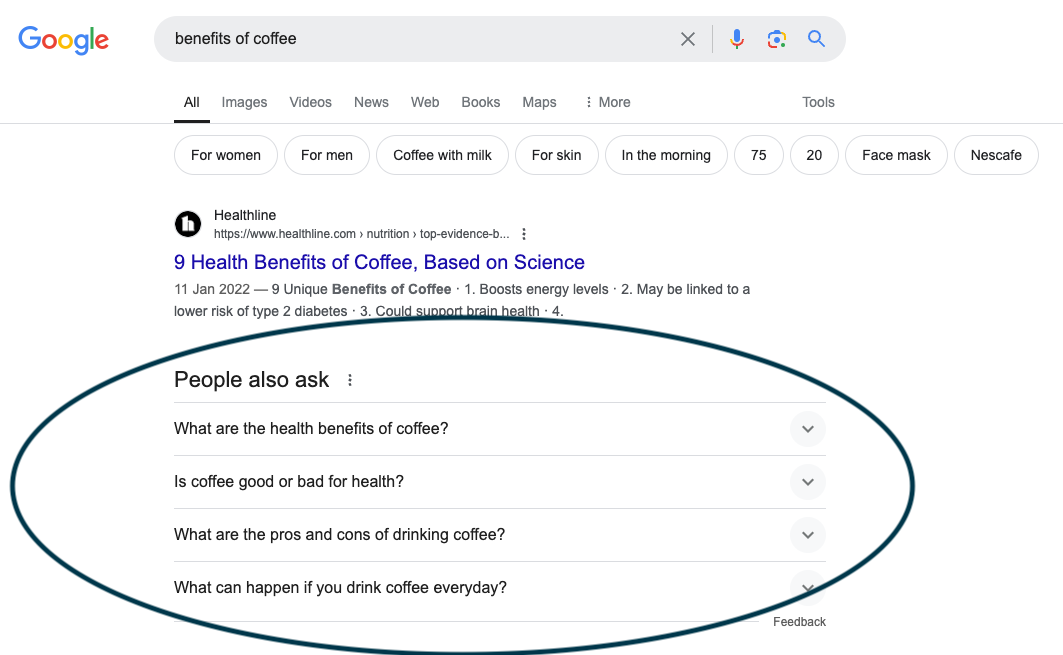1063x655 pixels.
Task: Select the Coffee with milk filter chip
Action: point(442,155)
